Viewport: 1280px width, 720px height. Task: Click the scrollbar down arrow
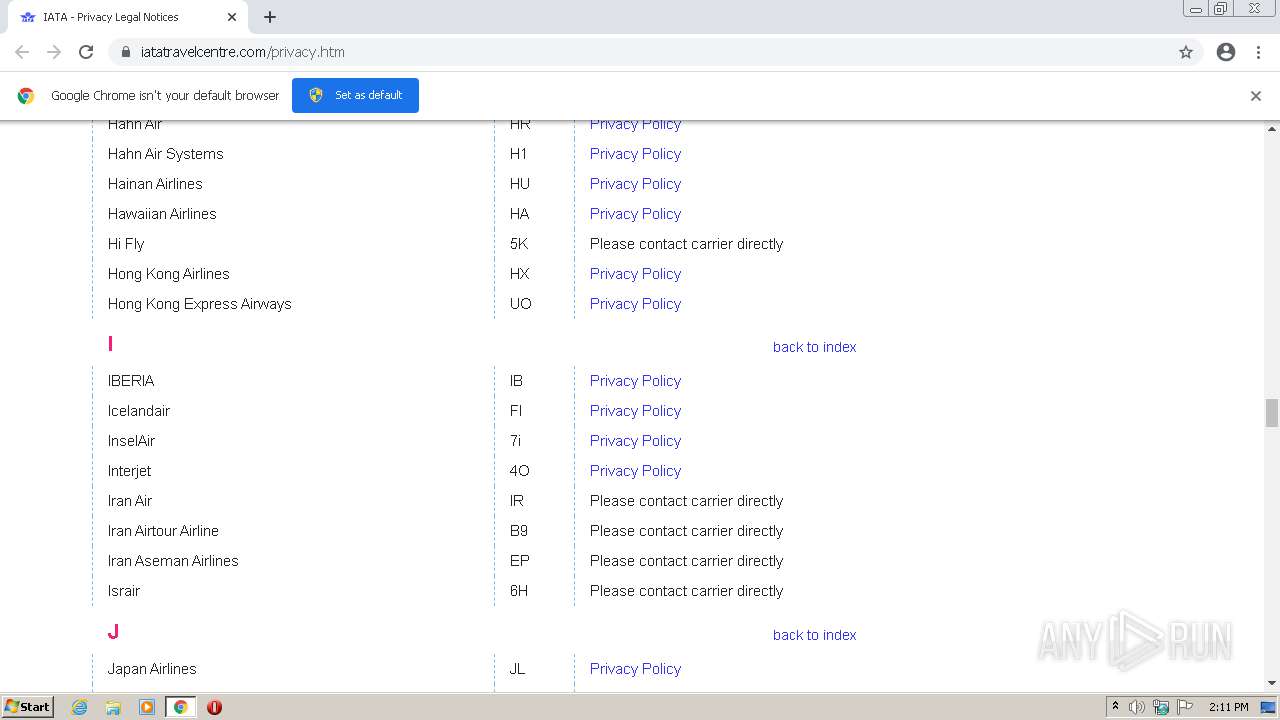point(1271,683)
